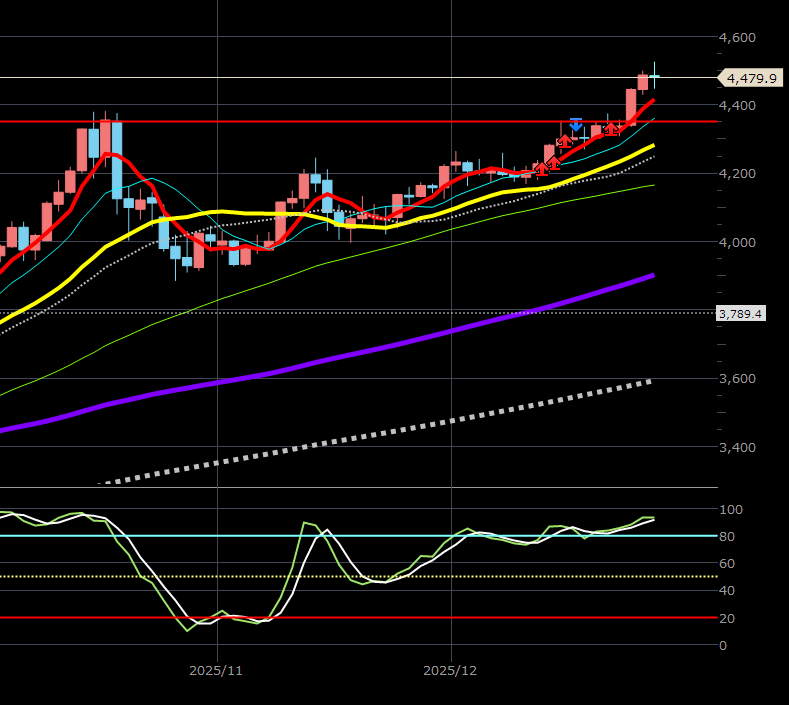Click the leftmost red up-arrow signal marker
Viewport: 789px width, 705px height.
(541, 168)
